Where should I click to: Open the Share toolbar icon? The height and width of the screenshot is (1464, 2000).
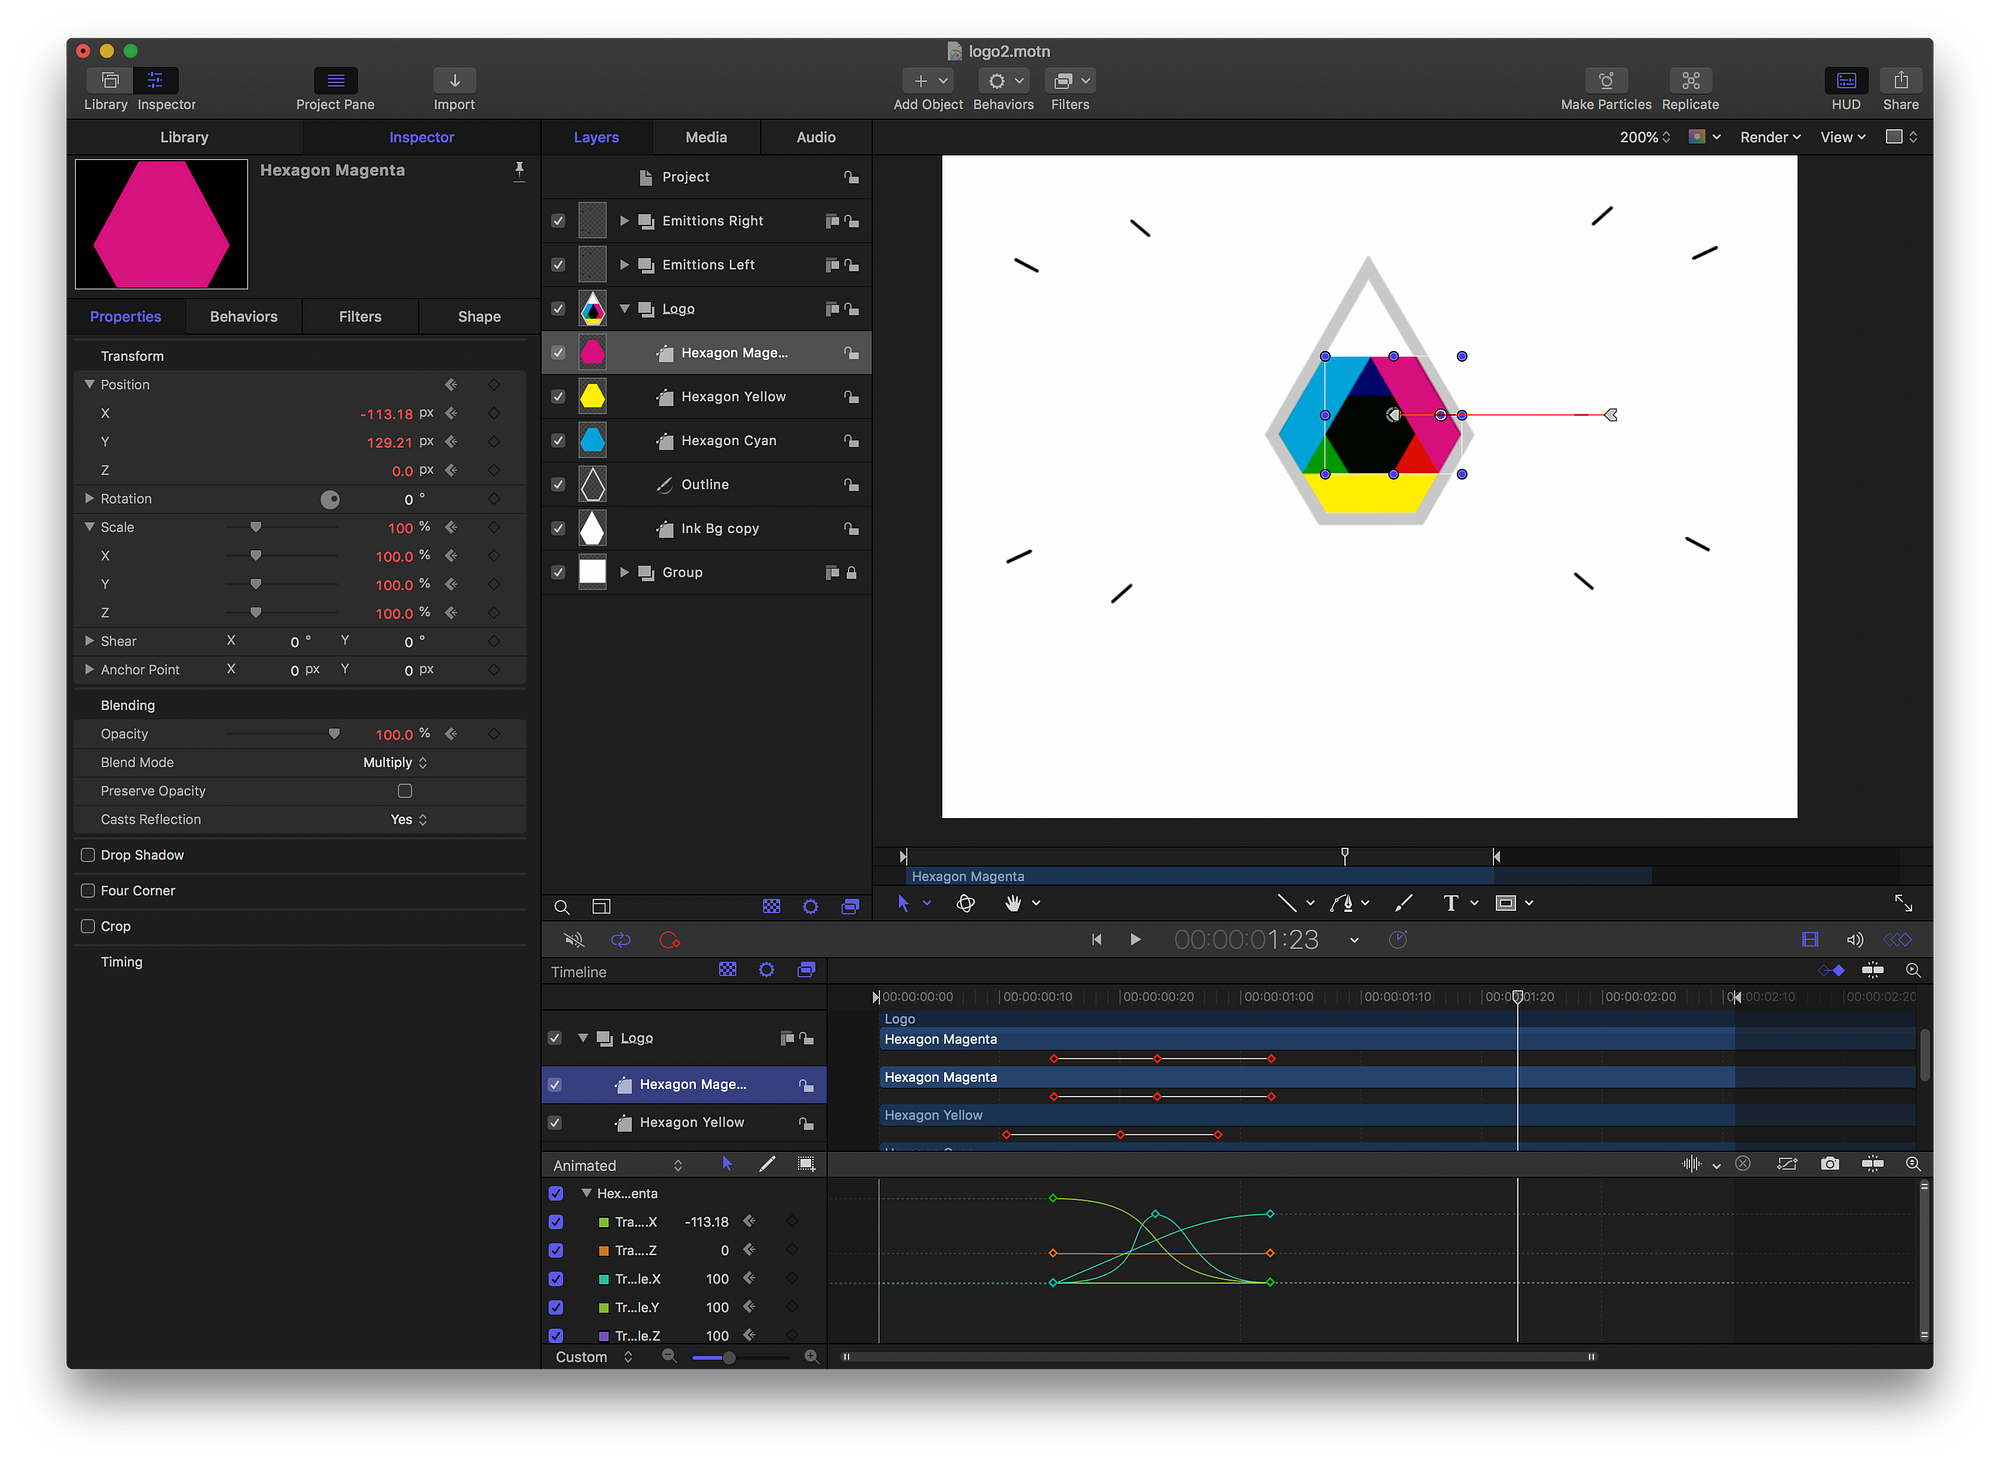pyautogui.click(x=1901, y=80)
